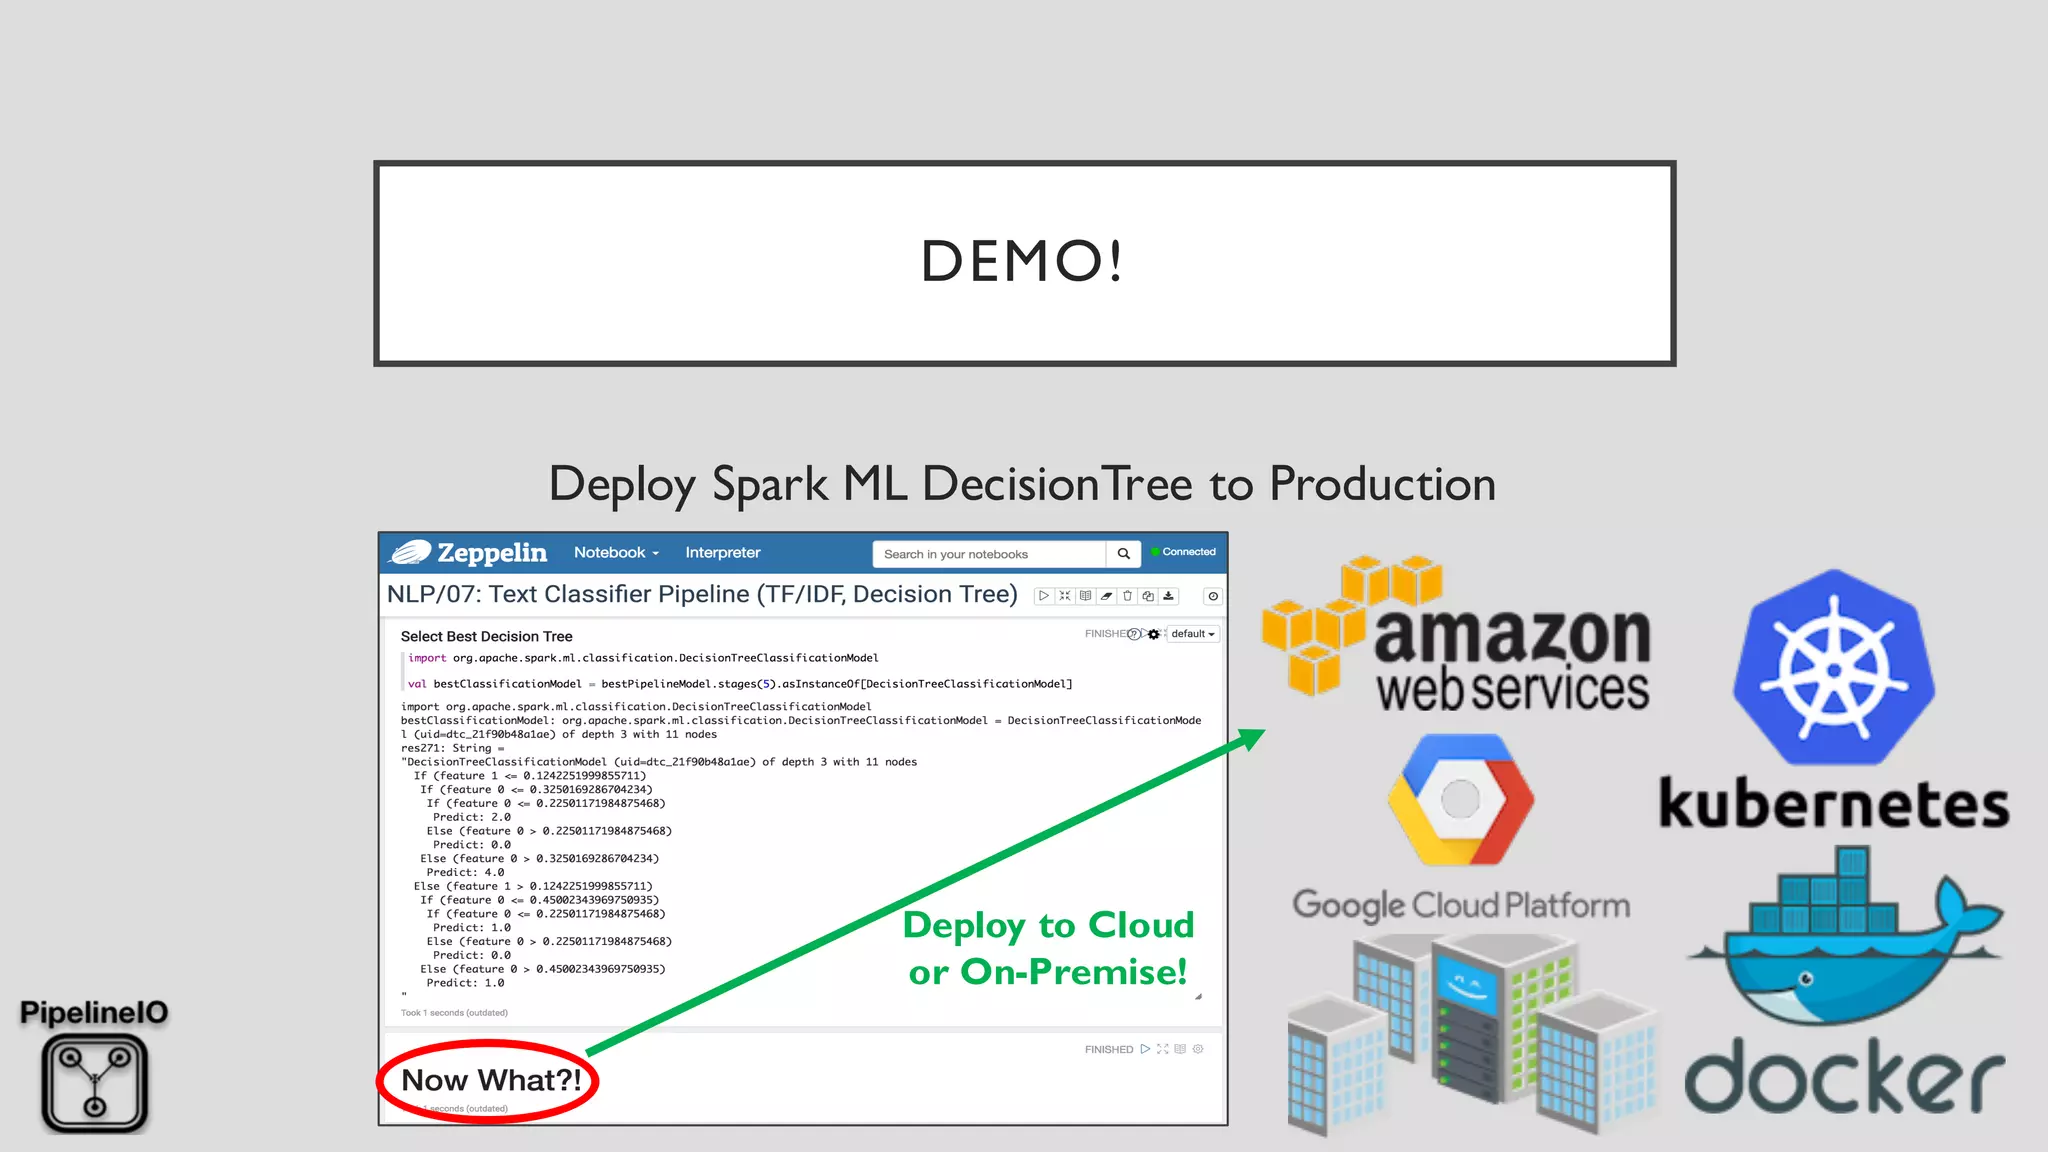Click the 'Predict: 2.0' output line
This screenshot has height=1152, width=2048.
[472, 817]
